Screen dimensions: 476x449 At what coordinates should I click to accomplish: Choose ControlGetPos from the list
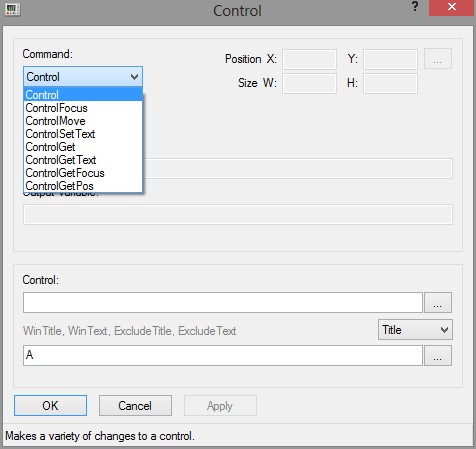click(83, 186)
